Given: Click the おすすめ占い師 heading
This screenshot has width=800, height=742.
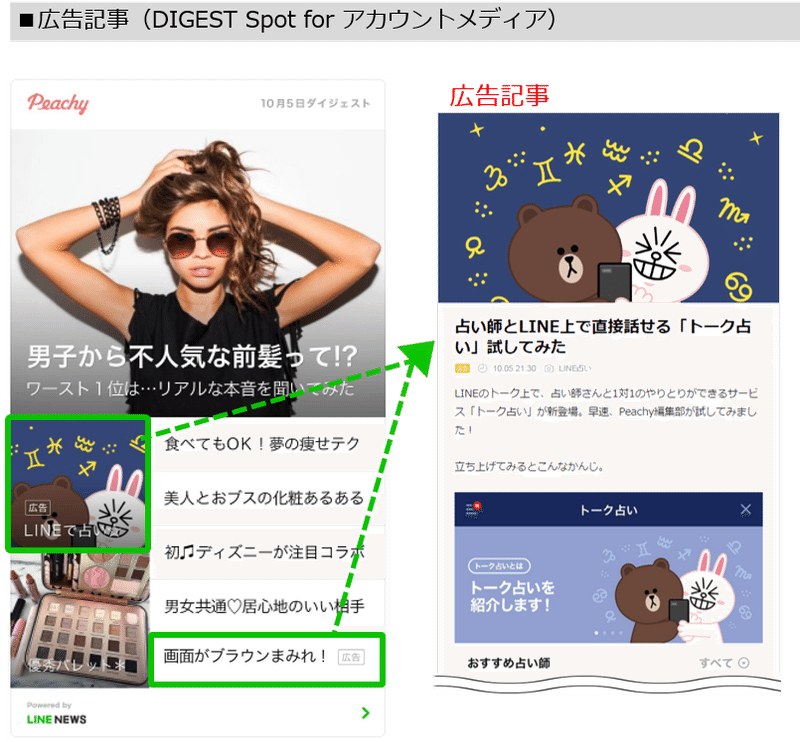Looking at the screenshot, I should (509, 663).
